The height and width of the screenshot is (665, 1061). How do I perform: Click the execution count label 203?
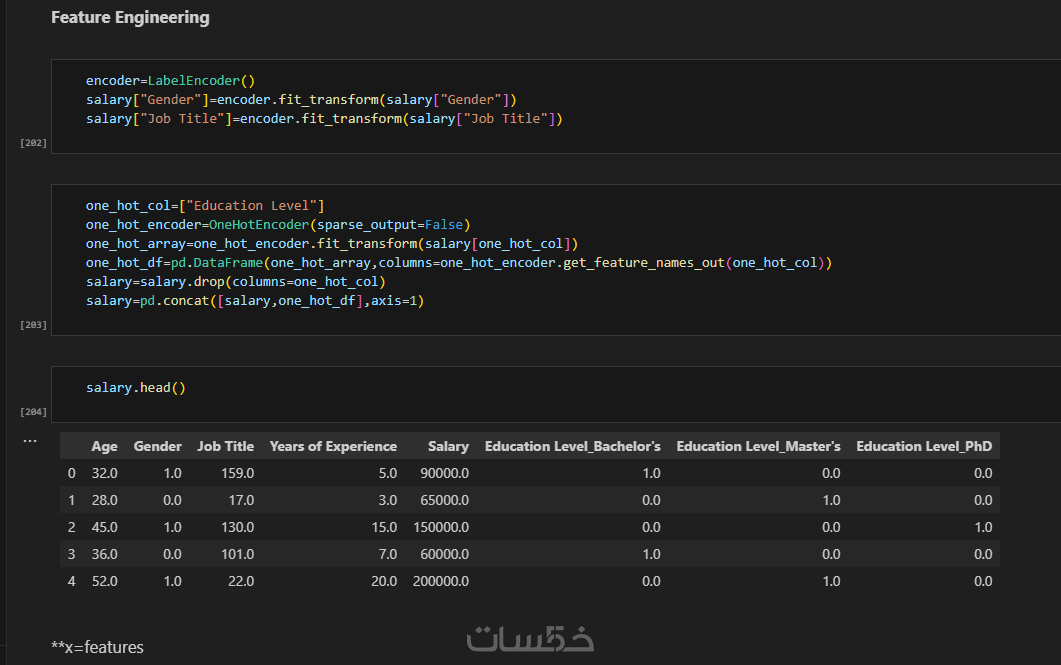(33, 325)
